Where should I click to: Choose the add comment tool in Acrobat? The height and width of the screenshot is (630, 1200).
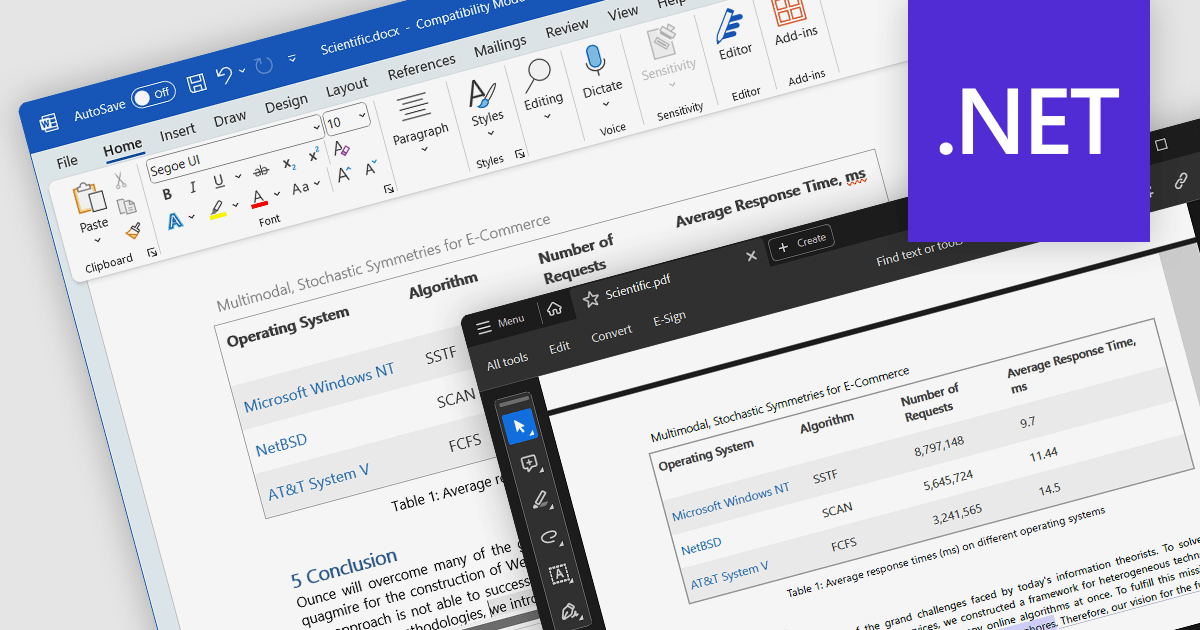tap(530, 464)
